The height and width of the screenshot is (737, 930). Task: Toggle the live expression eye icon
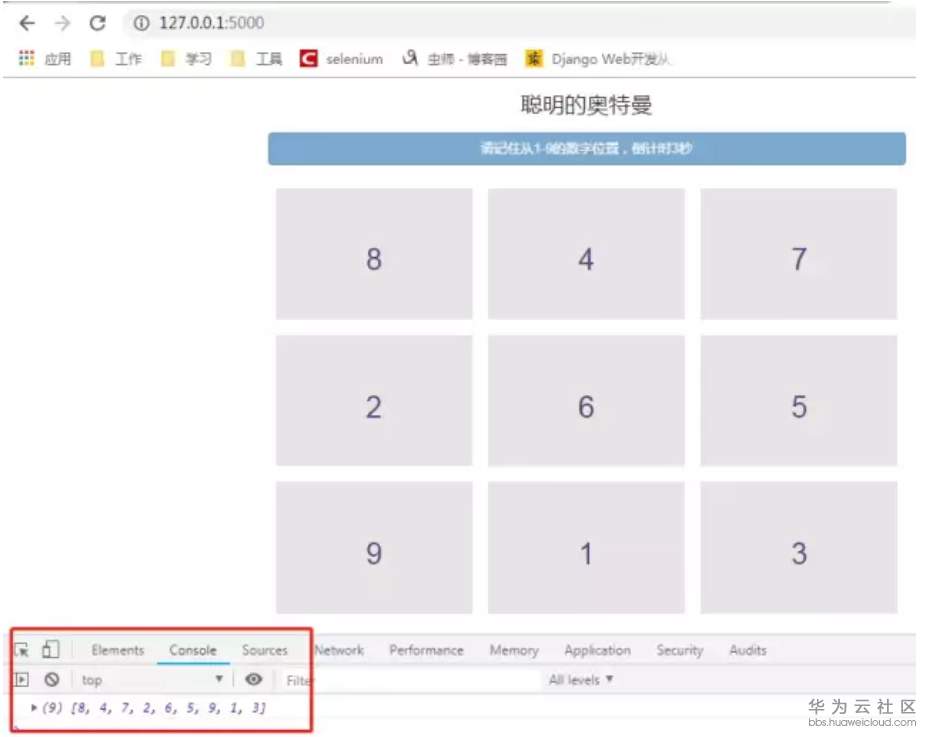253,679
